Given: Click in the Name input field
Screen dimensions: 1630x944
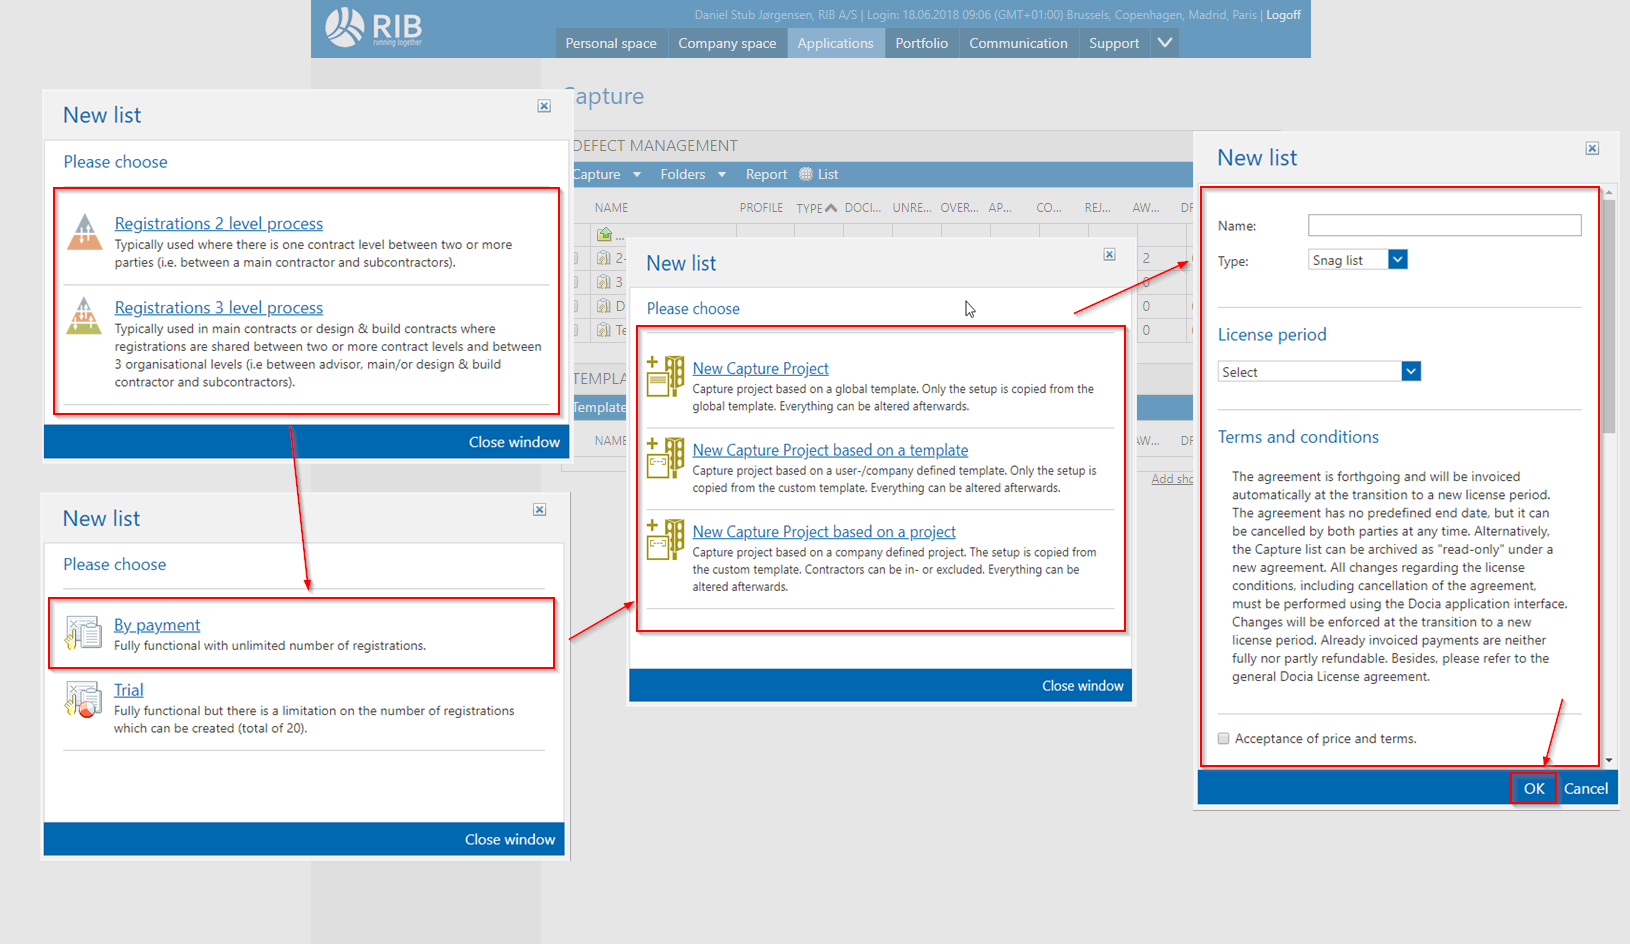Looking at the screenshot, I should 1444,226.
